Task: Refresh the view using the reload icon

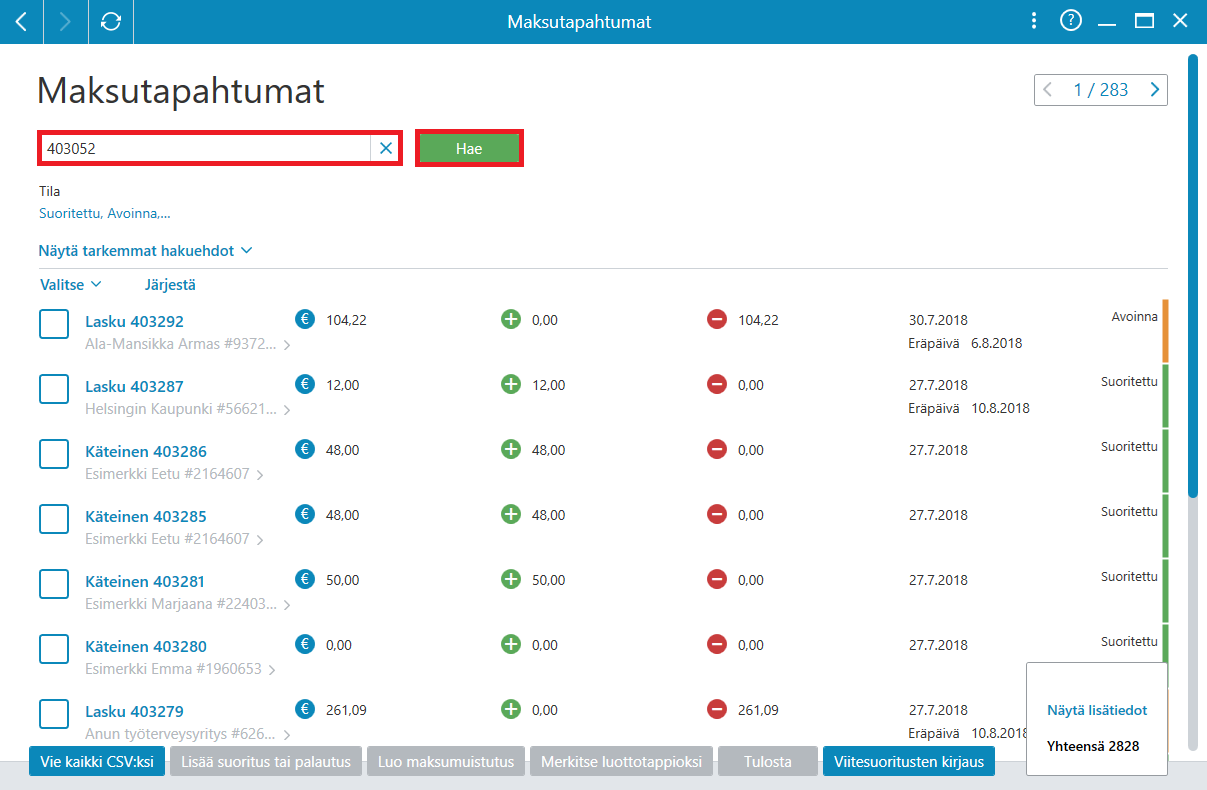Action: [111, 21]
